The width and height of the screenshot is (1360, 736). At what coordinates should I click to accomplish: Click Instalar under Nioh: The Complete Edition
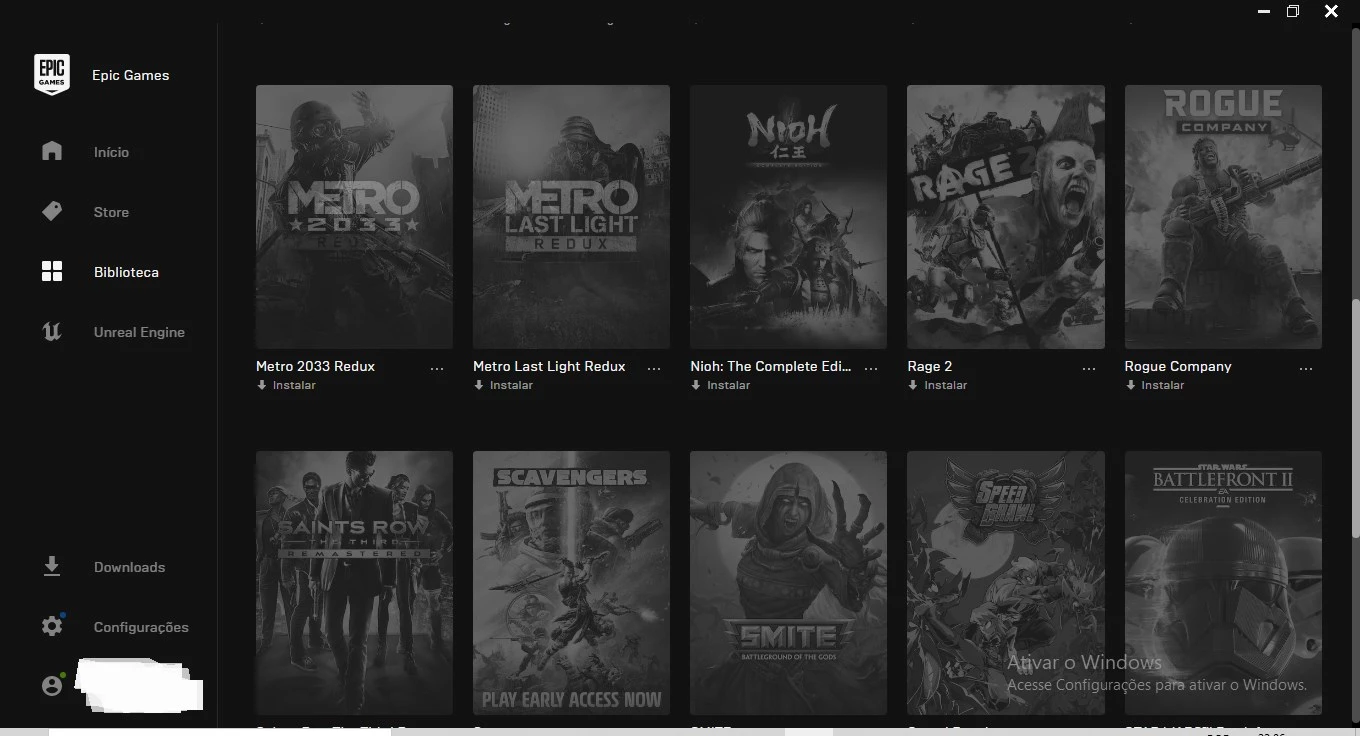[x=721, y=385]
